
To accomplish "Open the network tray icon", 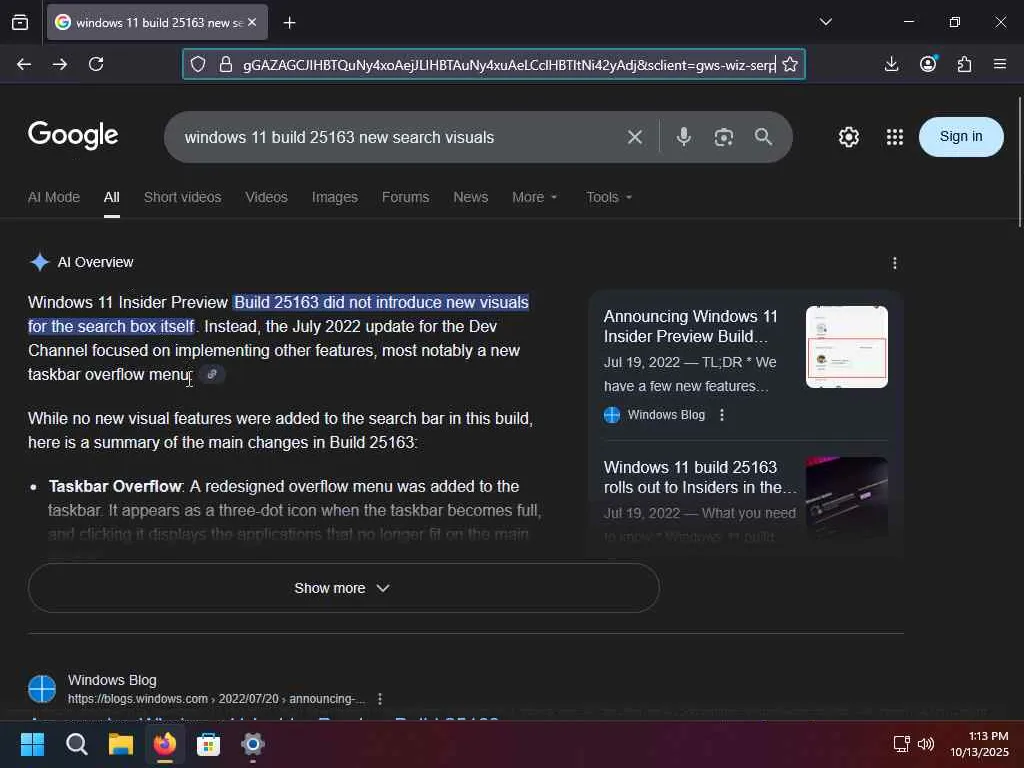I will [902, 744].
